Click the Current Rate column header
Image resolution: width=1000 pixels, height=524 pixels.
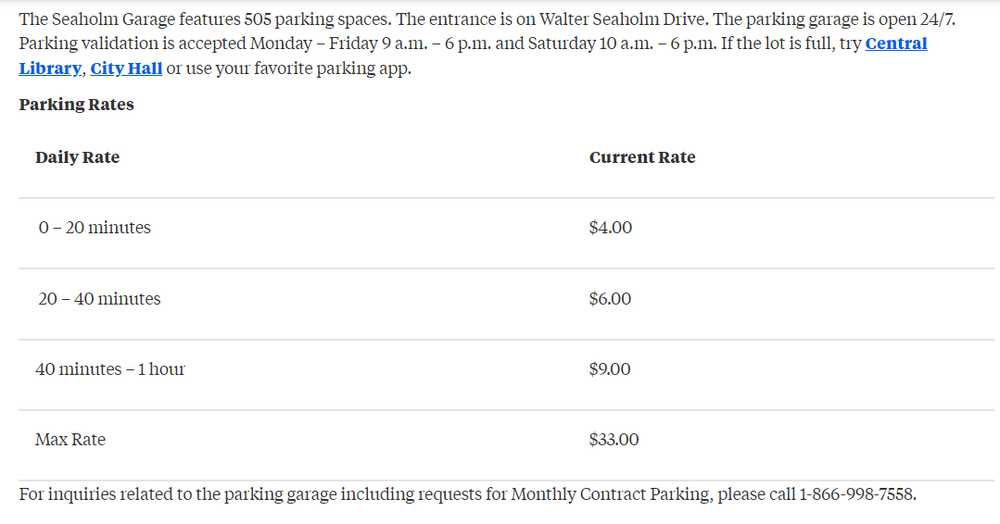pyautogui.click(x=642, y=157)
